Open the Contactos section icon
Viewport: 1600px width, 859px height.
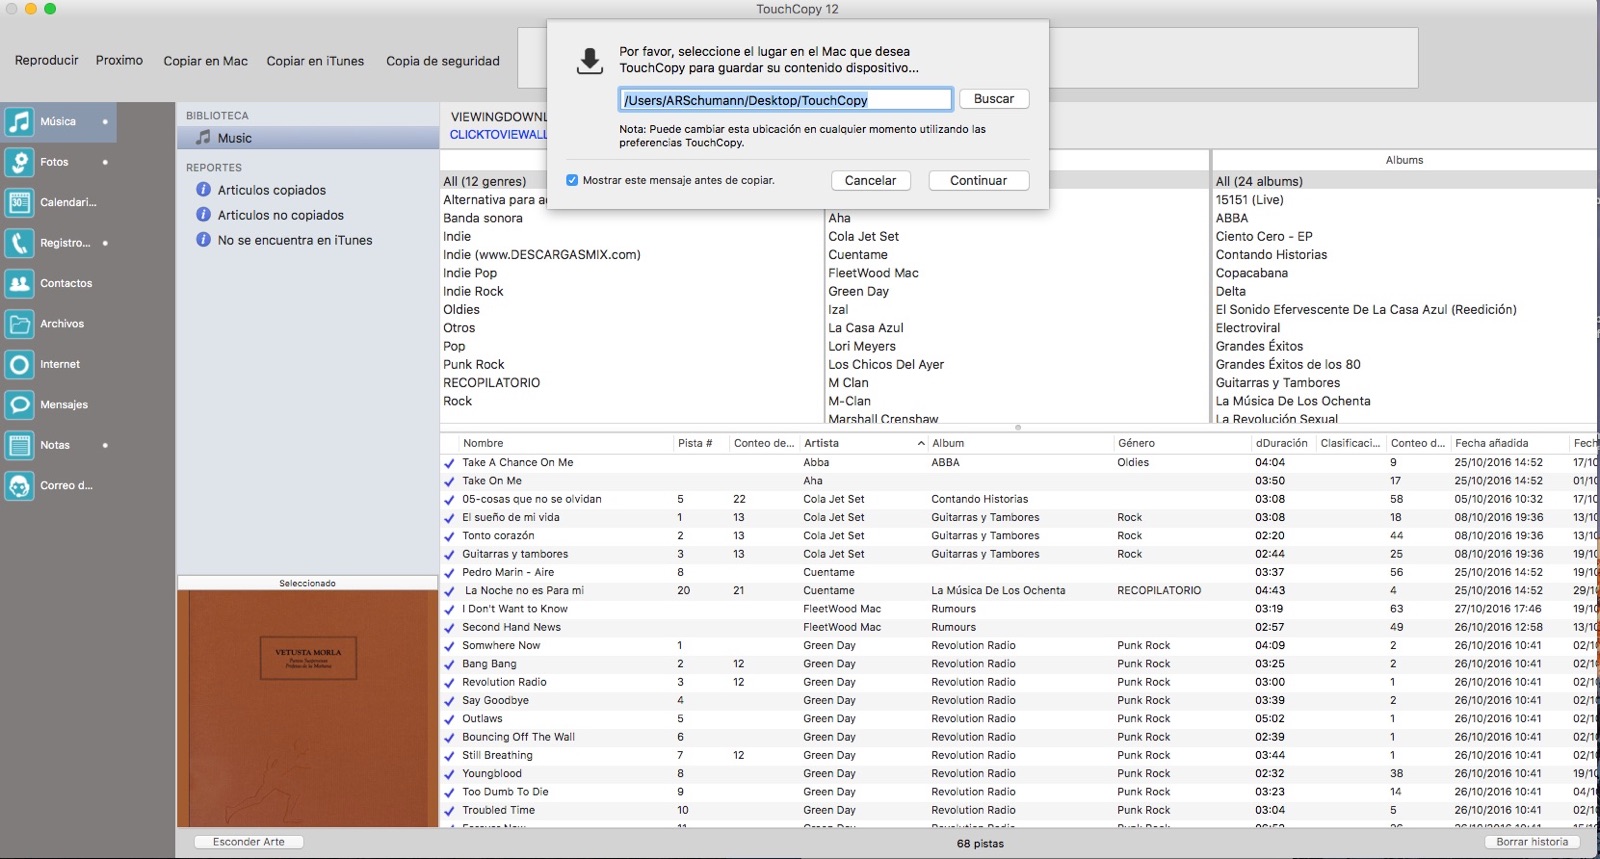19,283
